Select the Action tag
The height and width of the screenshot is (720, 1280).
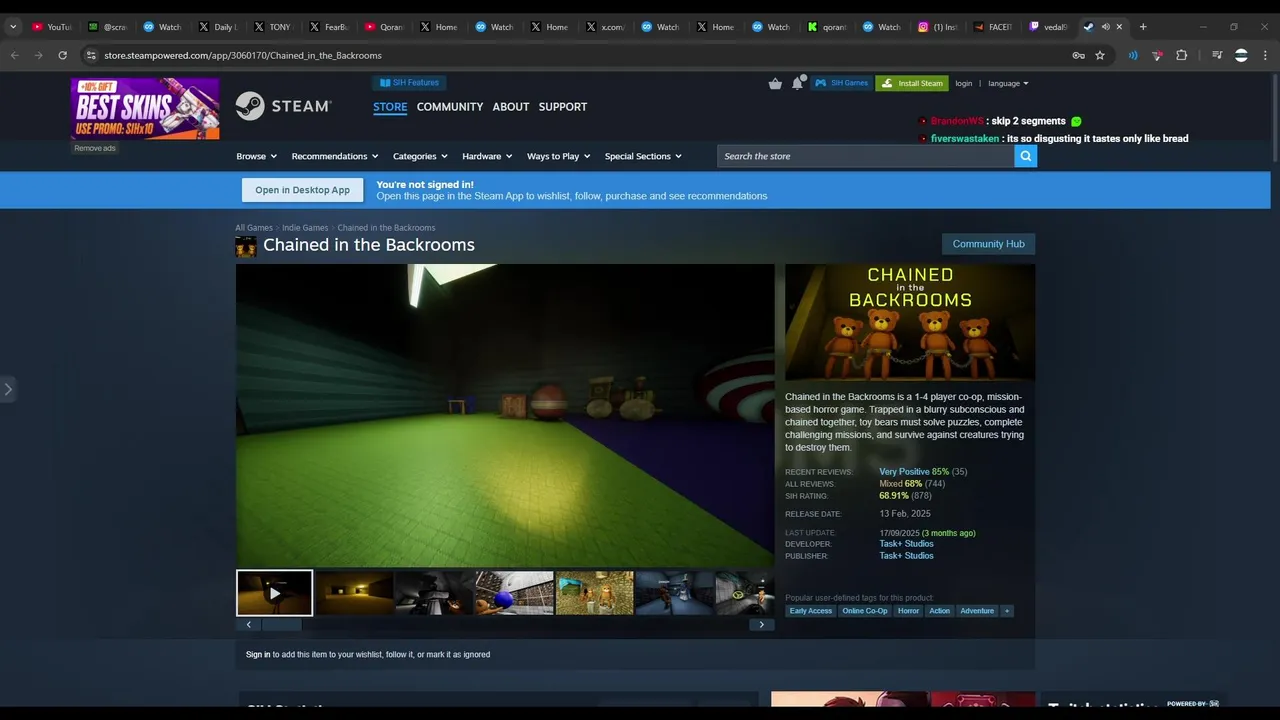940,611
